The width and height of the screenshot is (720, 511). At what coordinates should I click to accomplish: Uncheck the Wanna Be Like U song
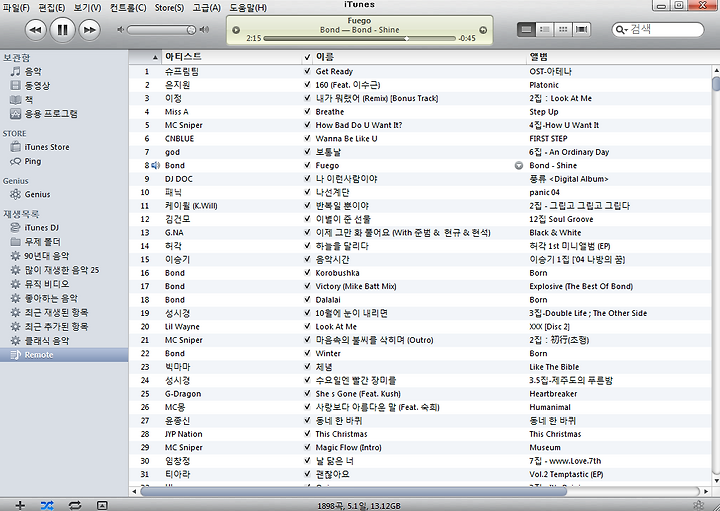pos(307,138)
